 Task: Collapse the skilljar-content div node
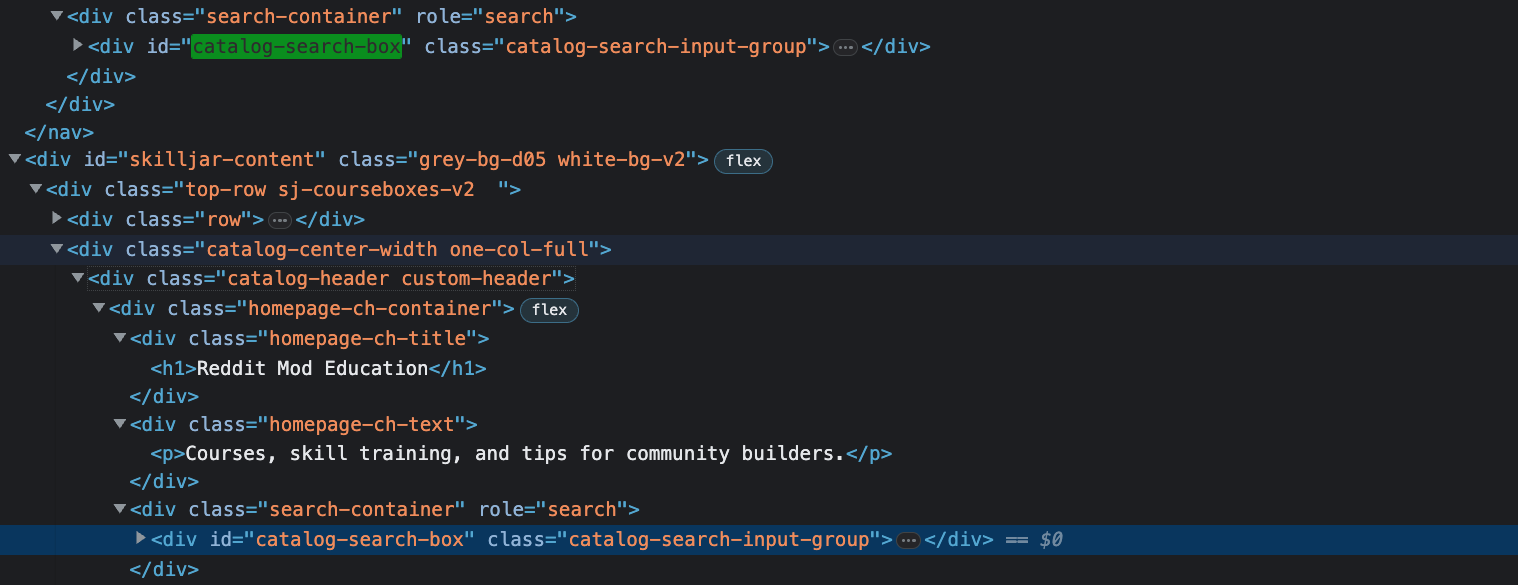click(x=14, y=159)
